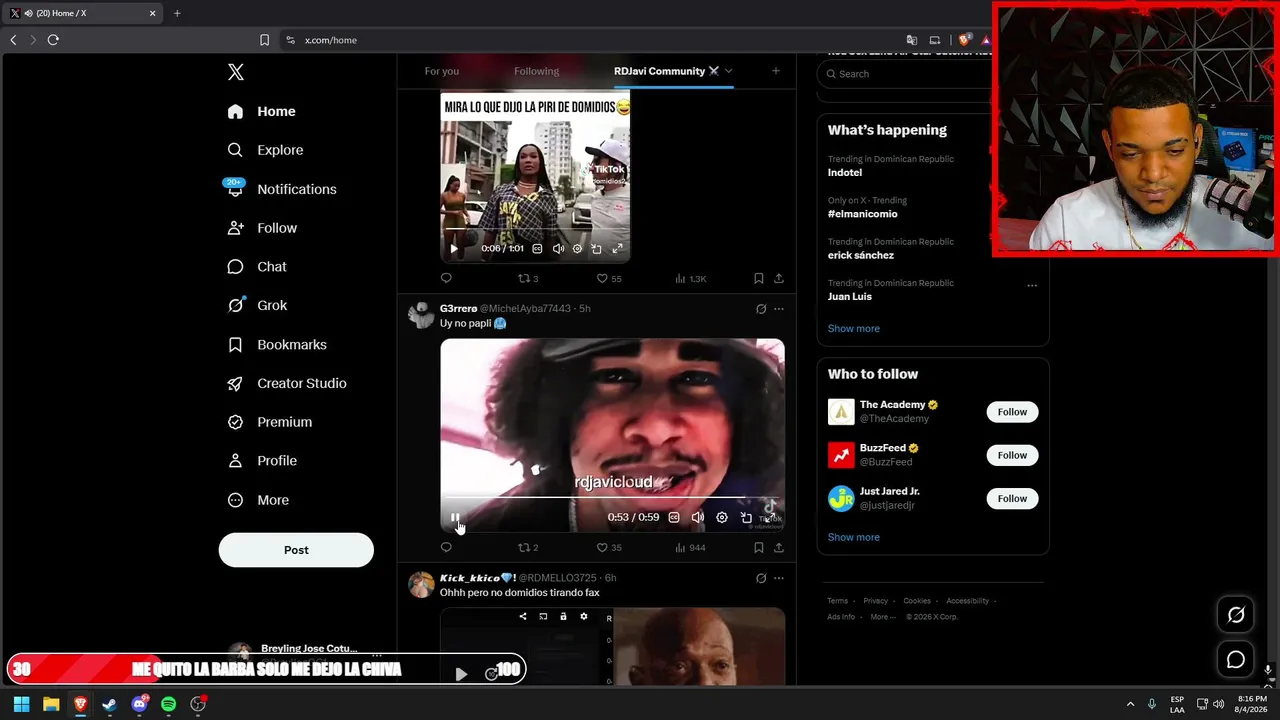Screen dimensions: 1280x720
Task: Click the X search field
Action: [905, 74]
